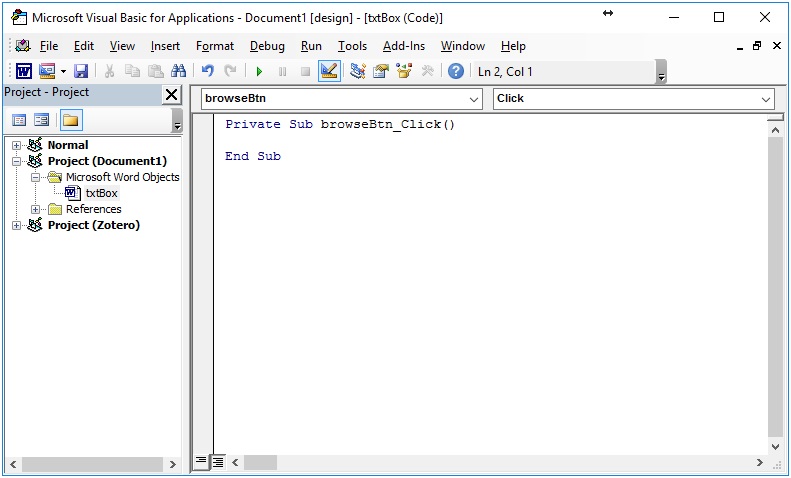Click the Insert UserForm toolbar icon

click(47, 71)
